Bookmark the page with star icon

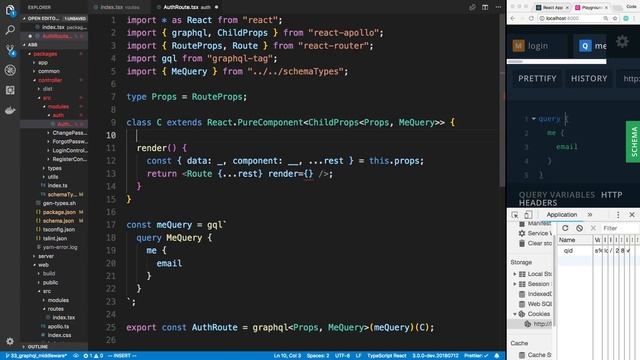click(615, 18)
